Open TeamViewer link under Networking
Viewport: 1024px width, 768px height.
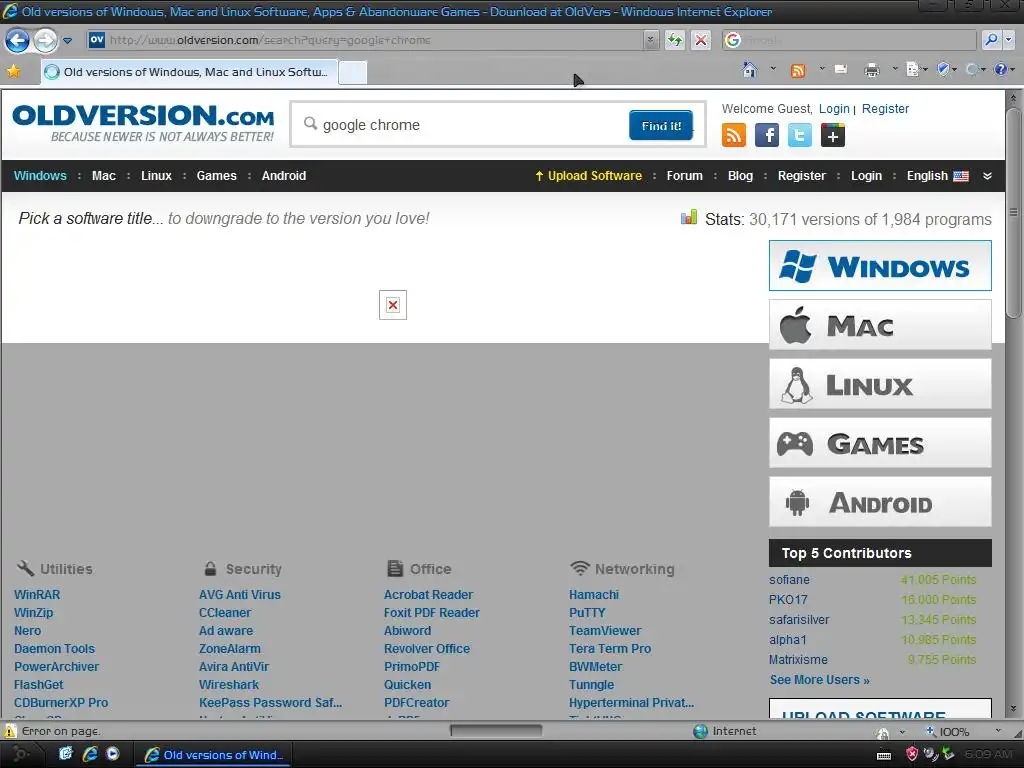605,631
